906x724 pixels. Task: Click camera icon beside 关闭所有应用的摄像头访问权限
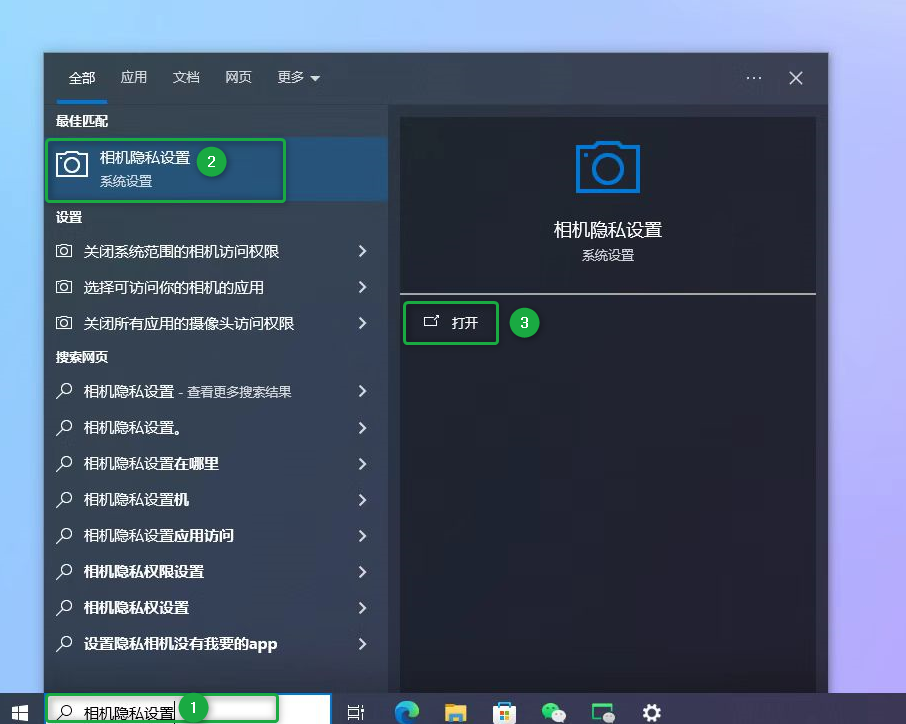[64, 322]
